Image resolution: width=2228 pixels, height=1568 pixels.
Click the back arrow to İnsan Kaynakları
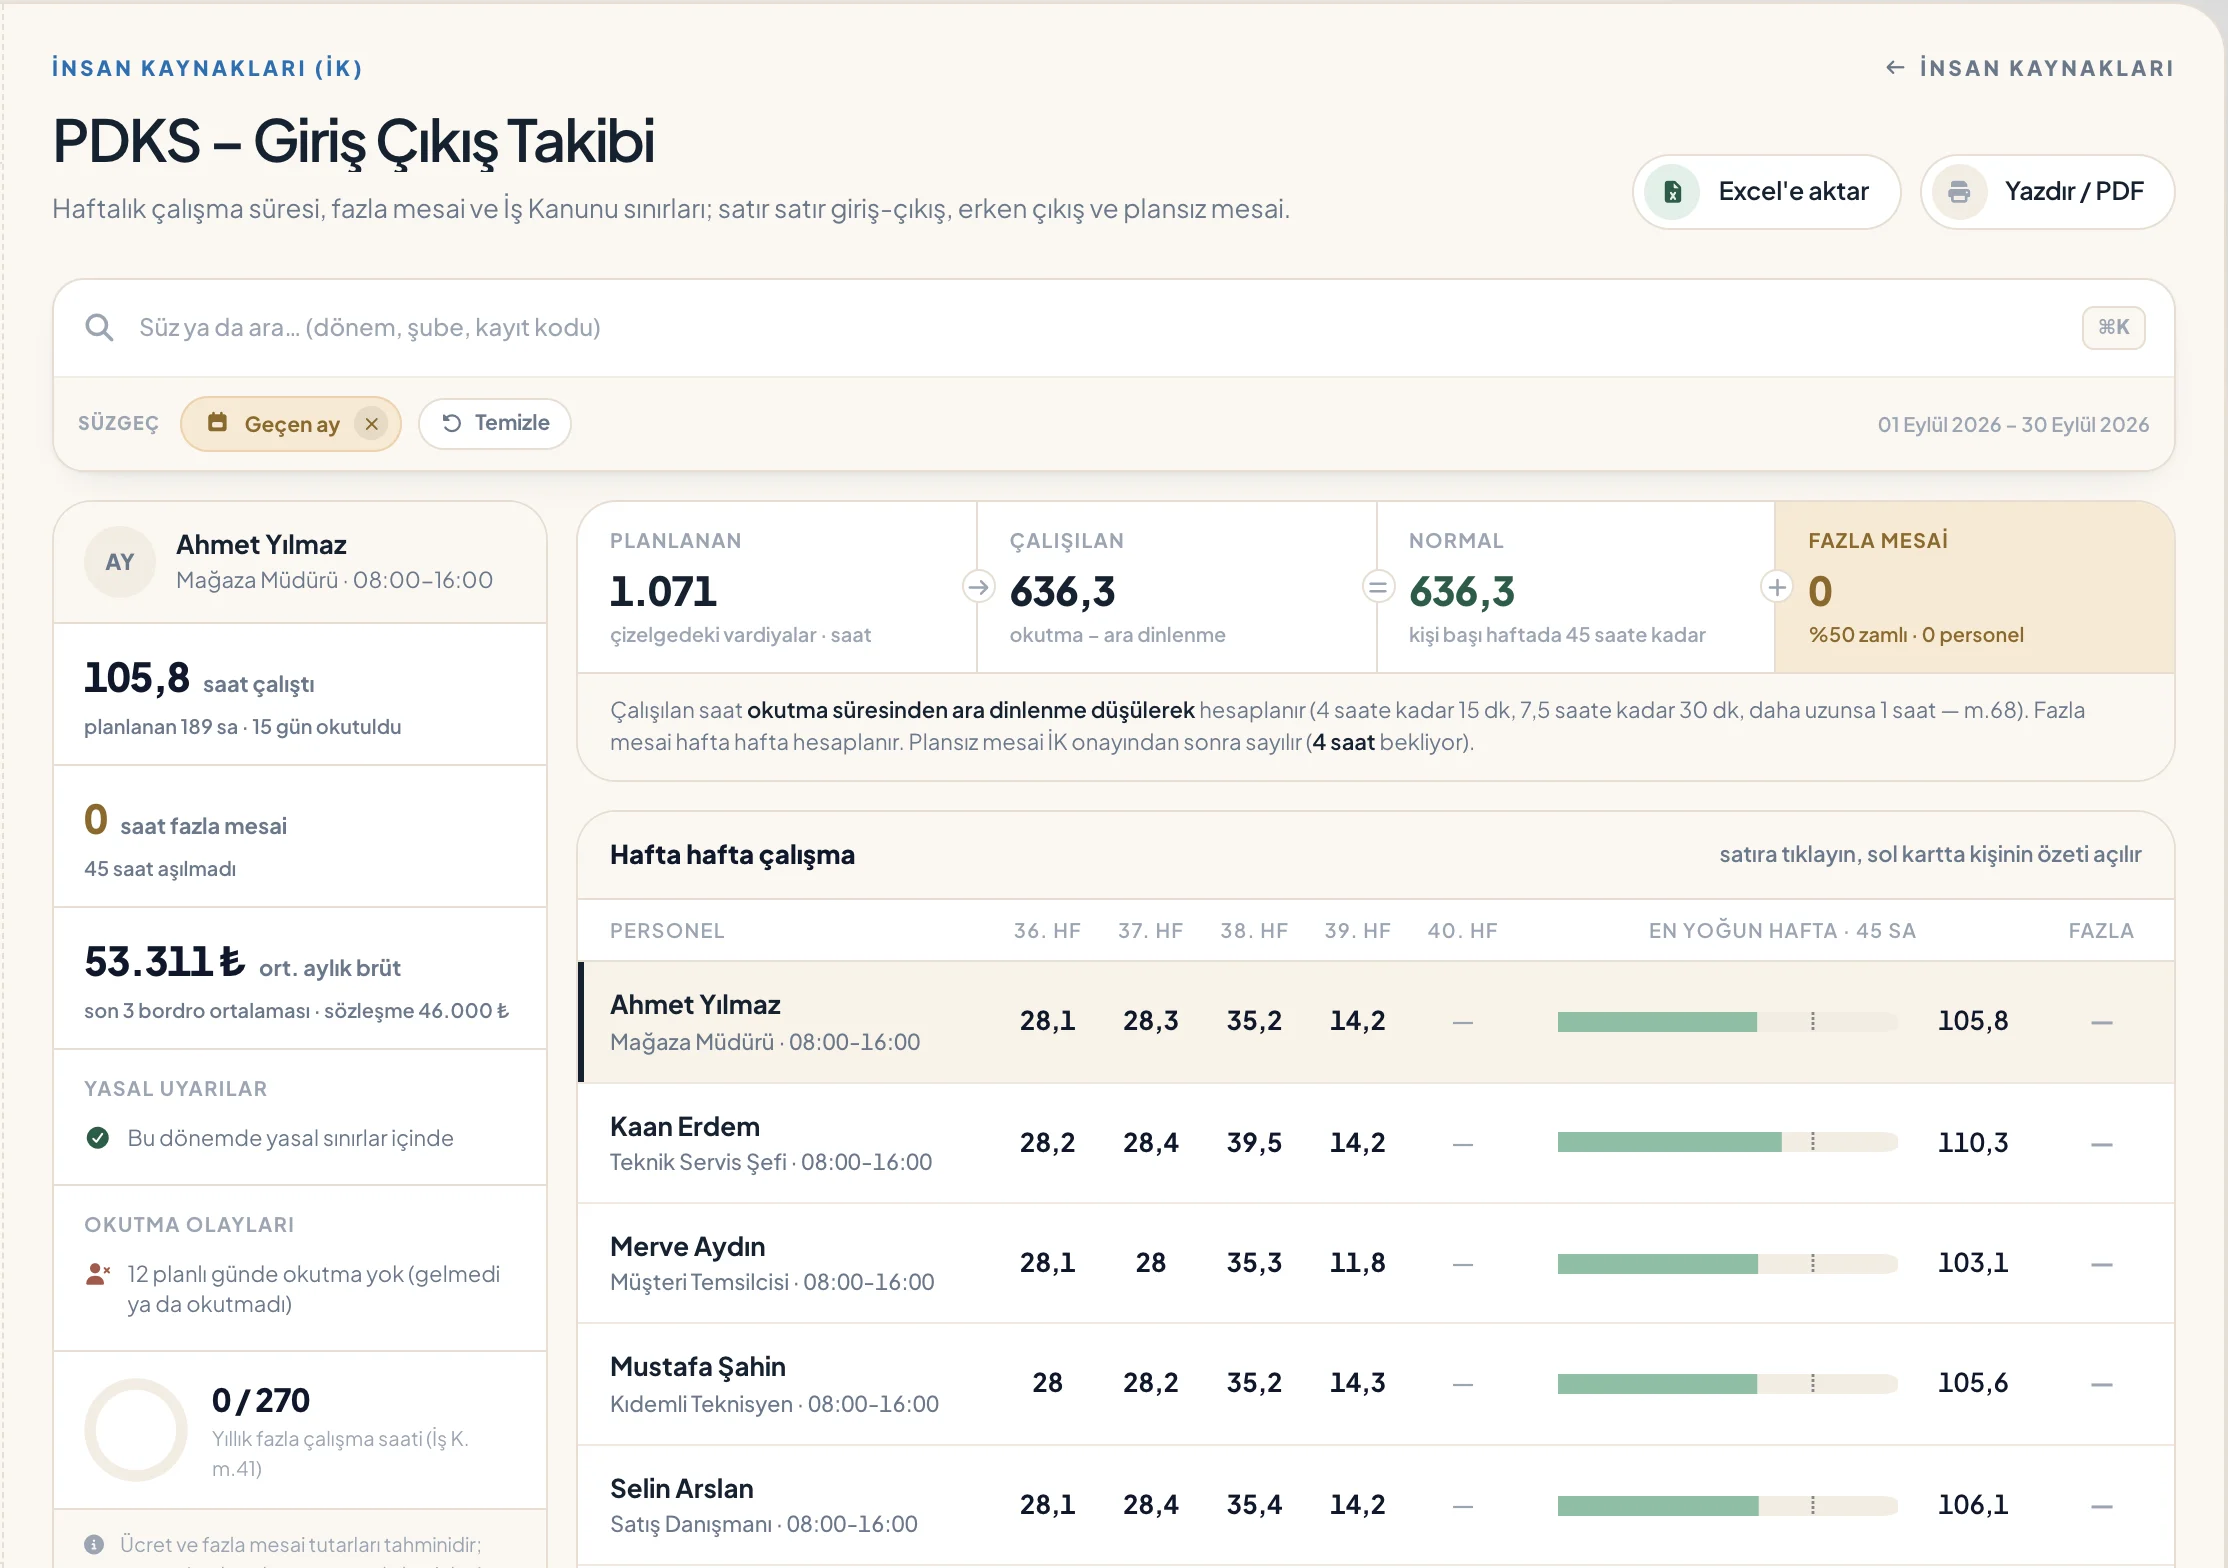click(x=1895, y=68)
